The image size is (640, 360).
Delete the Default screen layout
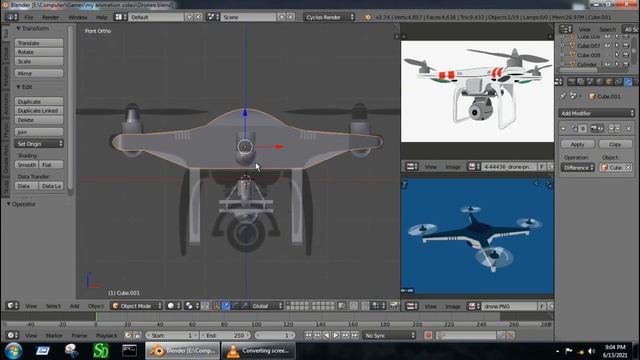click(198, 17)
